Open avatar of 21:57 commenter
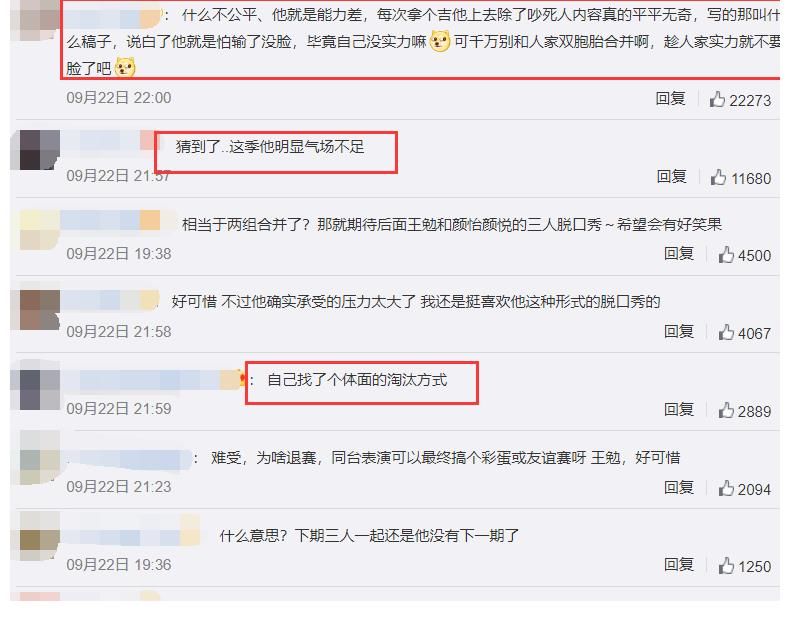This screenshot has width=790, height=621. point(40,150)
